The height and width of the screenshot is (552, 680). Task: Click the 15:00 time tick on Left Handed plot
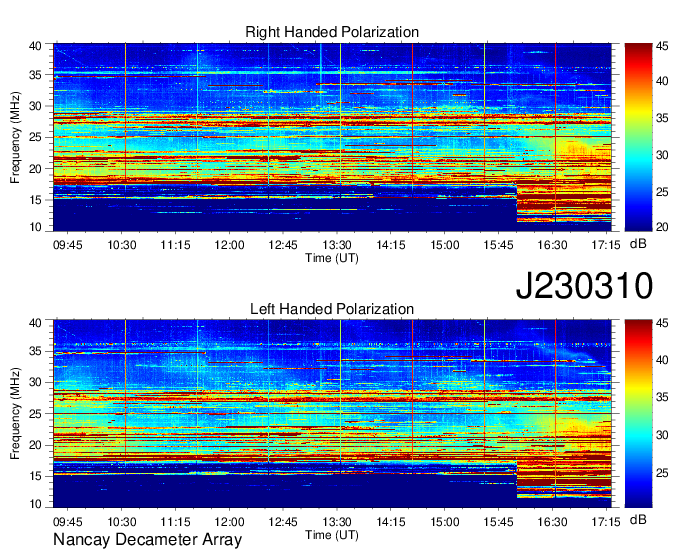(x=445, y=522)
